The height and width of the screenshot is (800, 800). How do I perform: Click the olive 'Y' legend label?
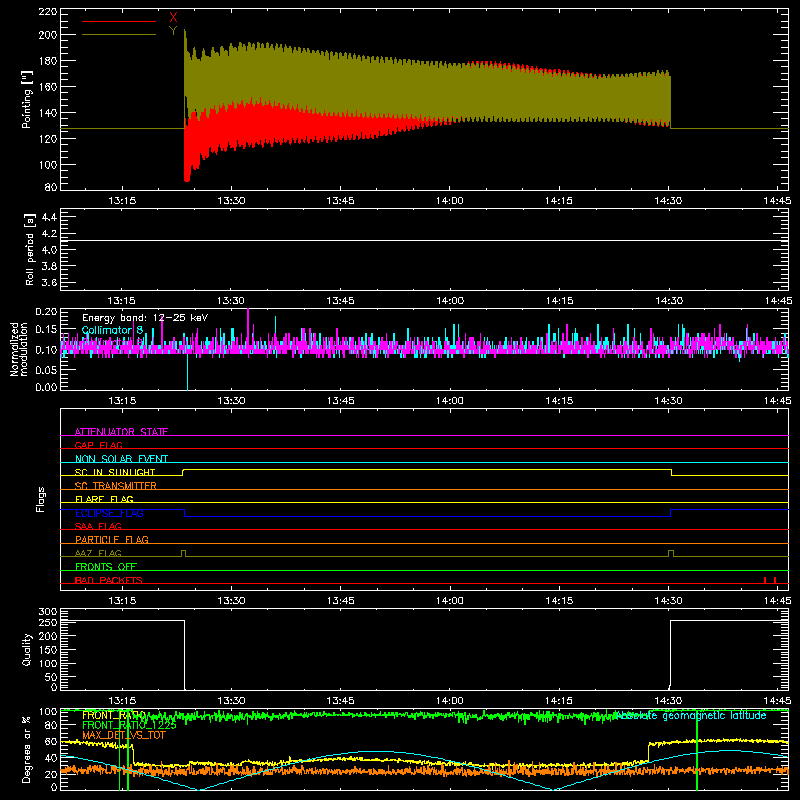[173, 31]
